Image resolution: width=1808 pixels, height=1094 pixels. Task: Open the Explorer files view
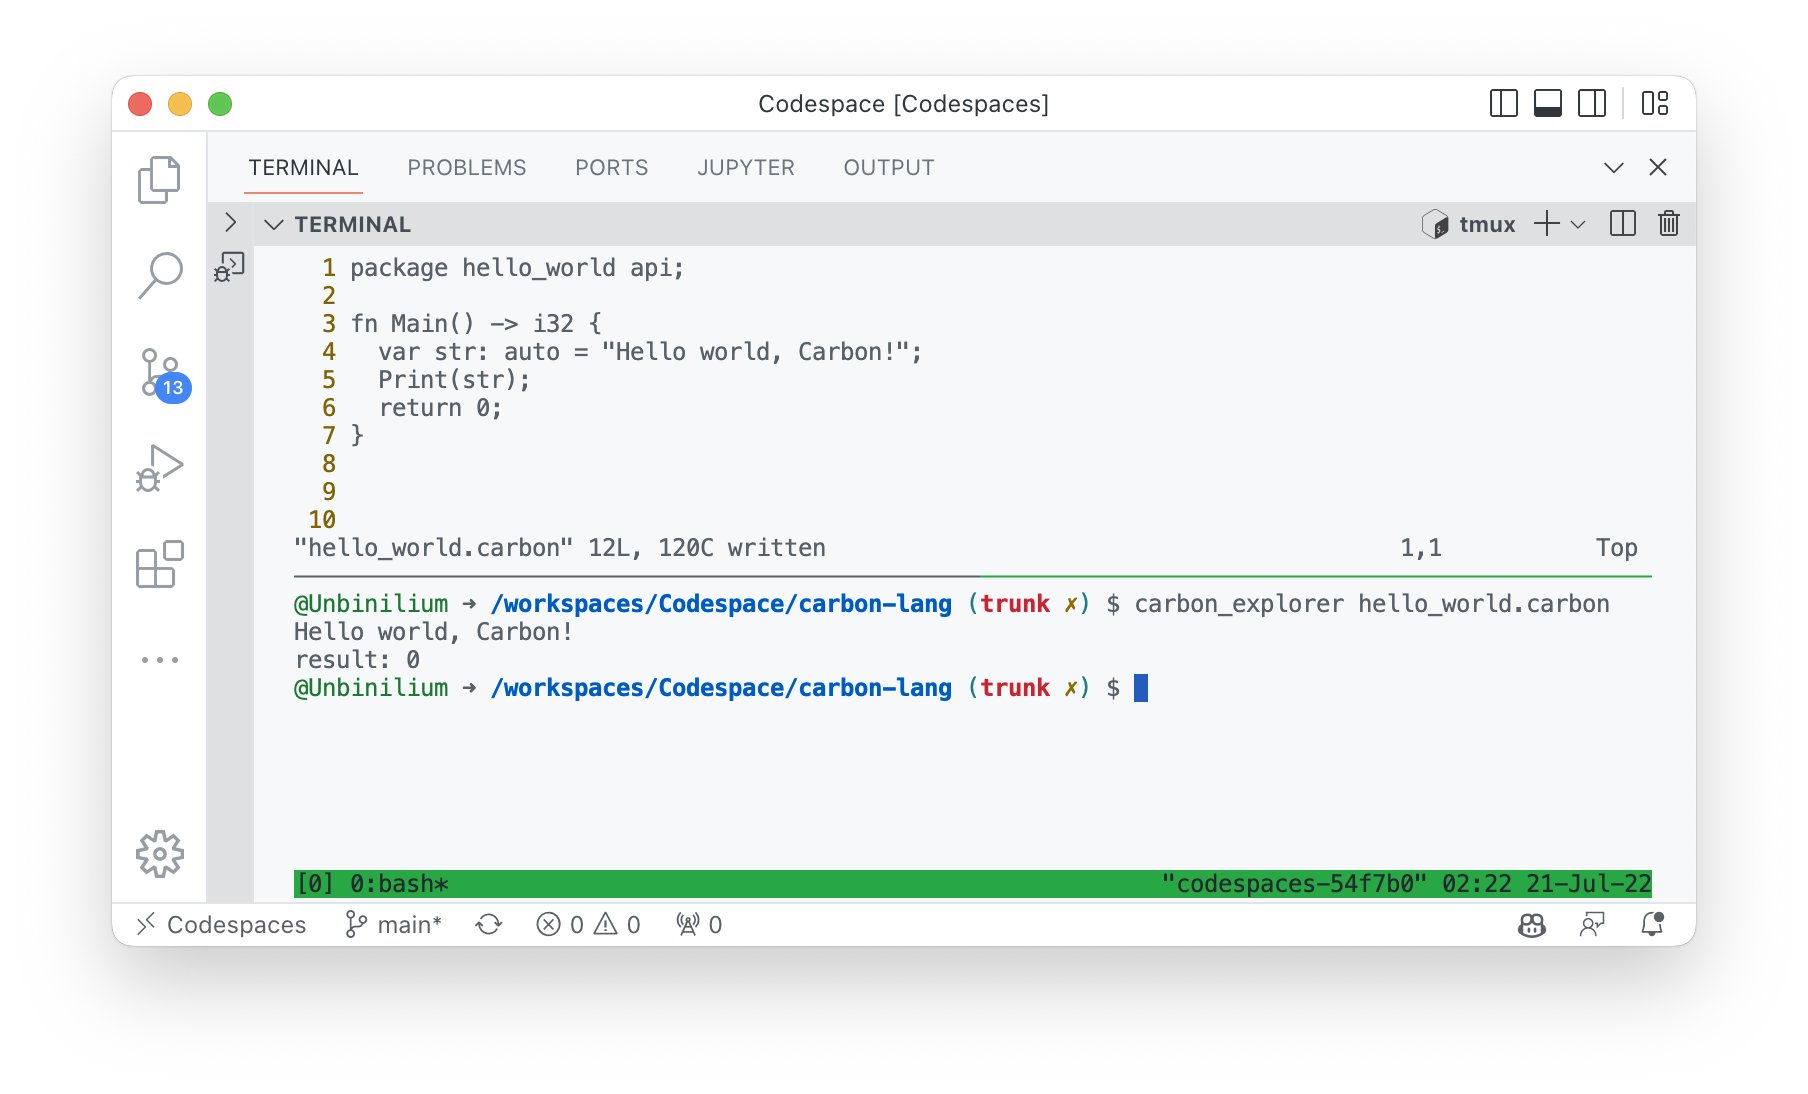tap(159, 180)
